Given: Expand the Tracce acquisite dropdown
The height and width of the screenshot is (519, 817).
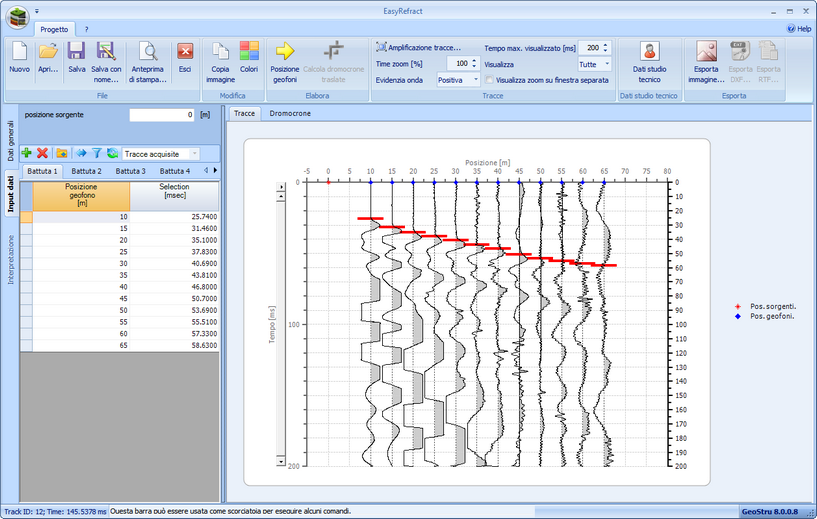Looking at the screenshot, I should coord(194,154).
